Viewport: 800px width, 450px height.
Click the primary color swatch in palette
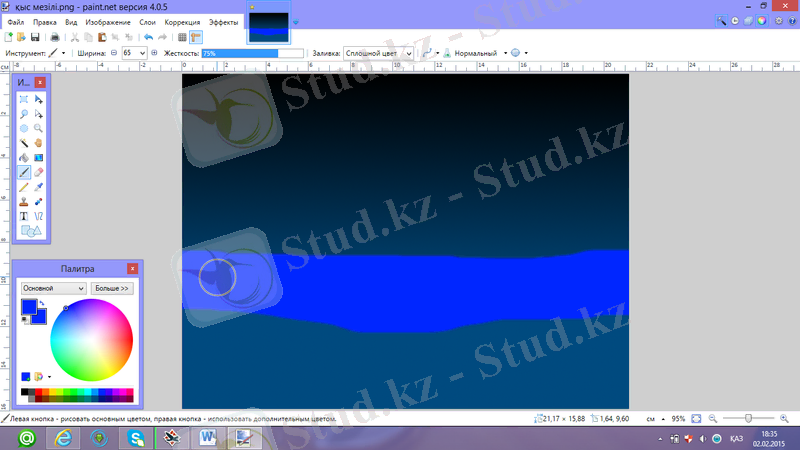[29, 306]
